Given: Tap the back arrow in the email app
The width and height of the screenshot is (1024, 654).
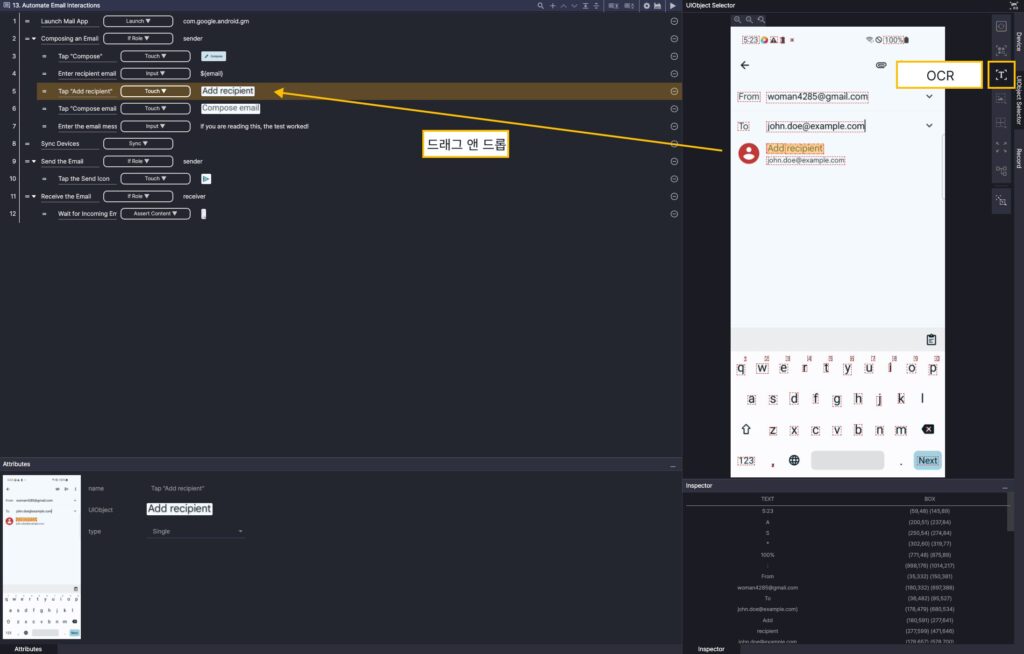Looking at the screenshot, I should pos(744,65).
